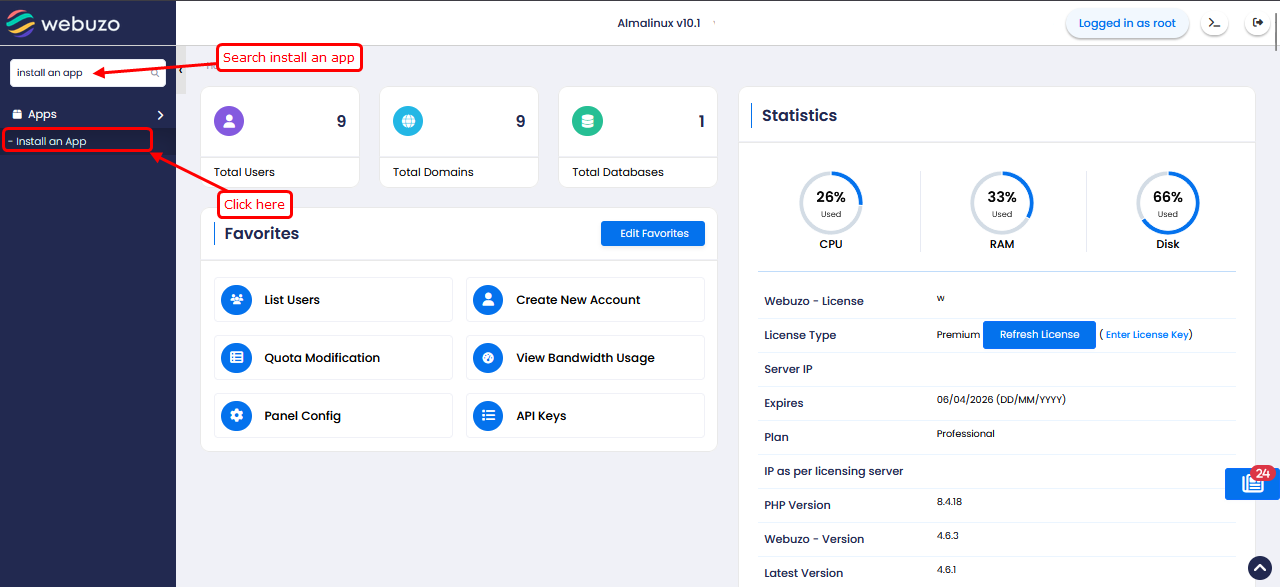
Task: Click the search magnifier icon in sidebar
Action: click(155, 73)
